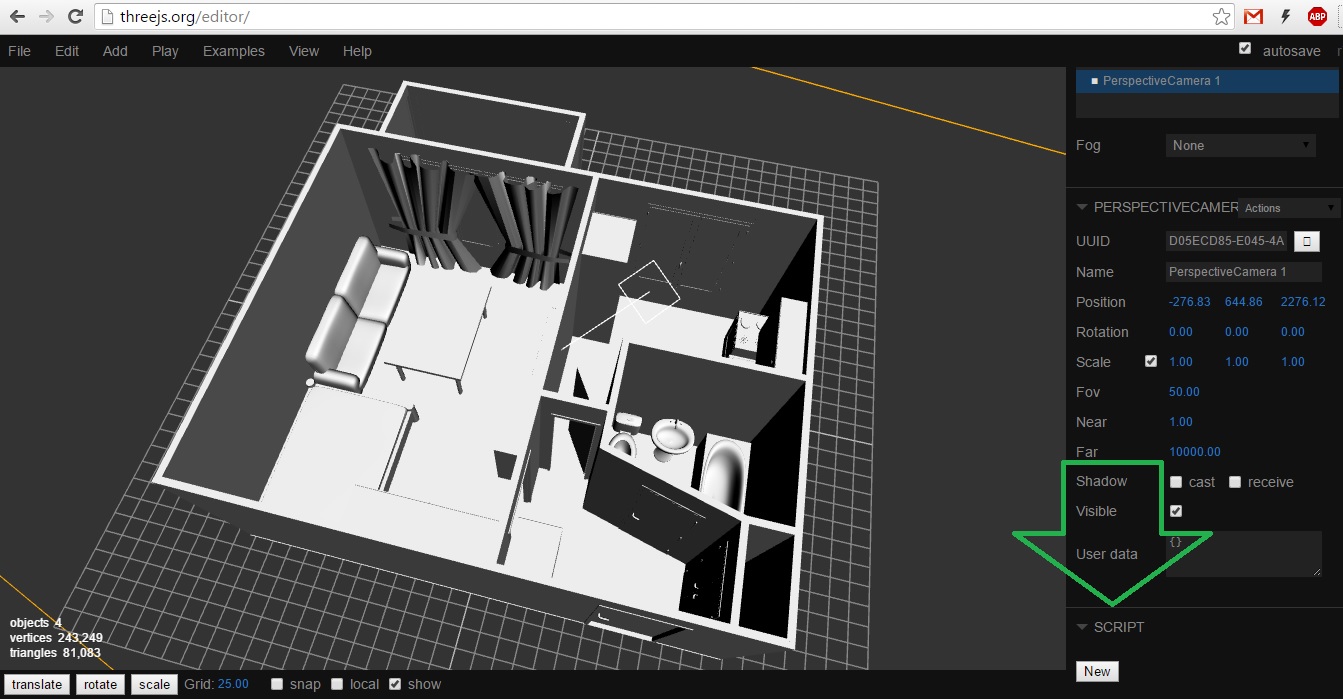
Task: Collapse the SCRIPT section
Action: pyautogui.click(x=1081, y=627)
